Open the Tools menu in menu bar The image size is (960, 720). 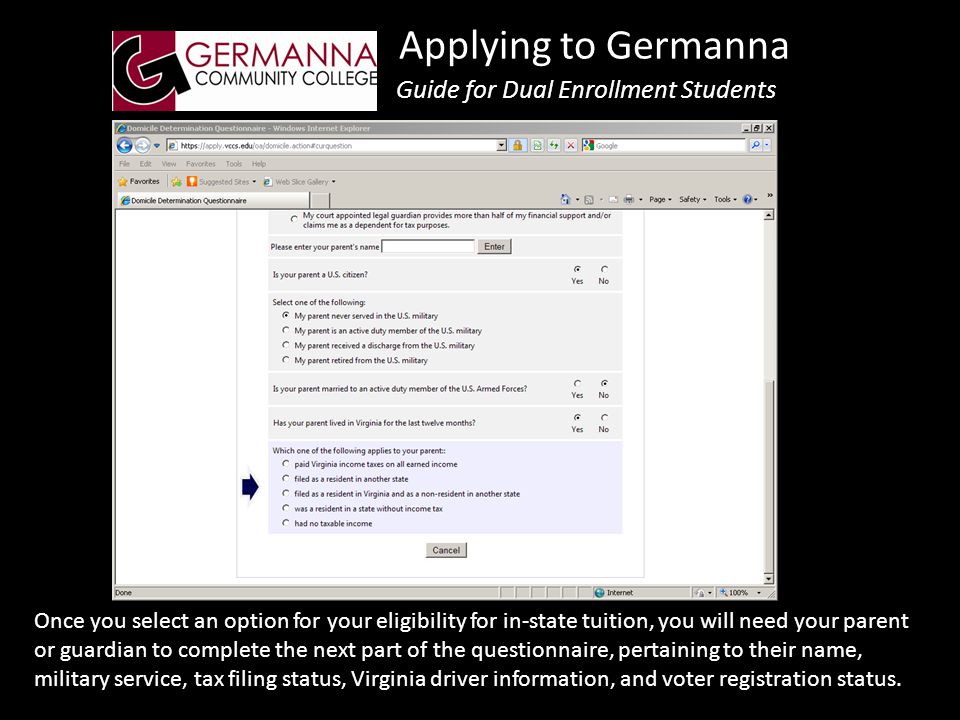click(234, 164)
